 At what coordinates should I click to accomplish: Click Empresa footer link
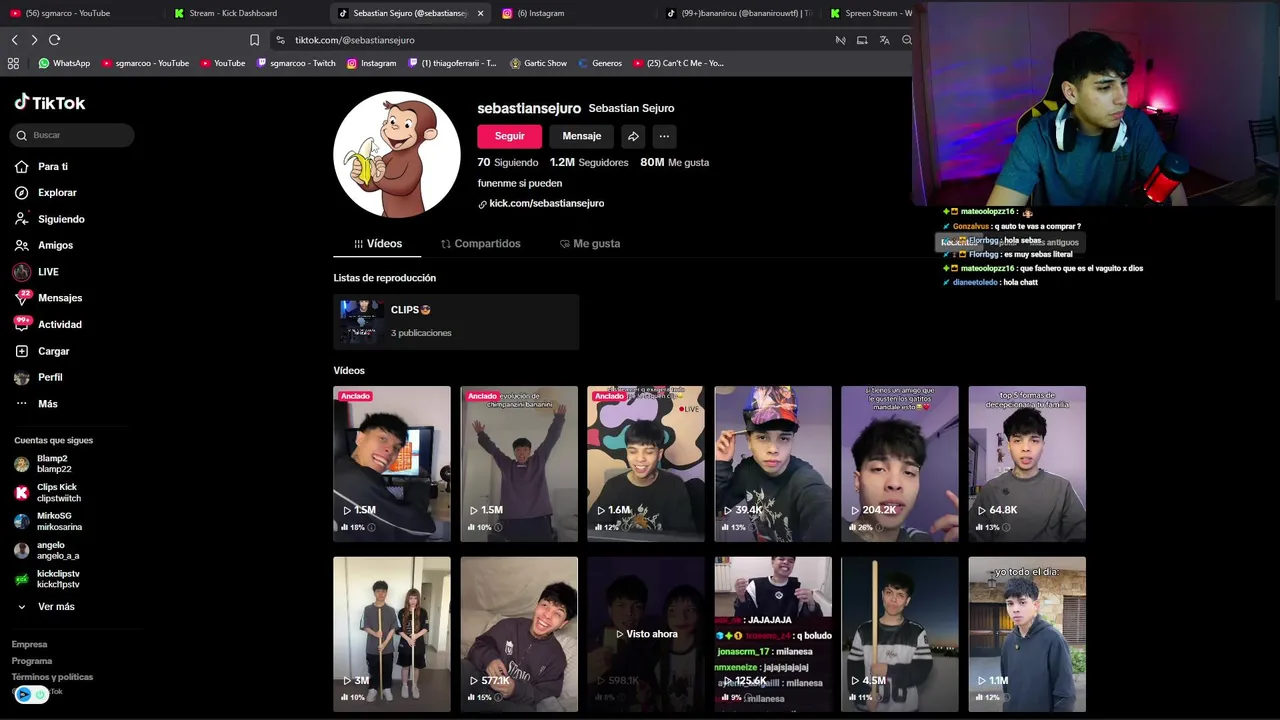pos(29,645)
